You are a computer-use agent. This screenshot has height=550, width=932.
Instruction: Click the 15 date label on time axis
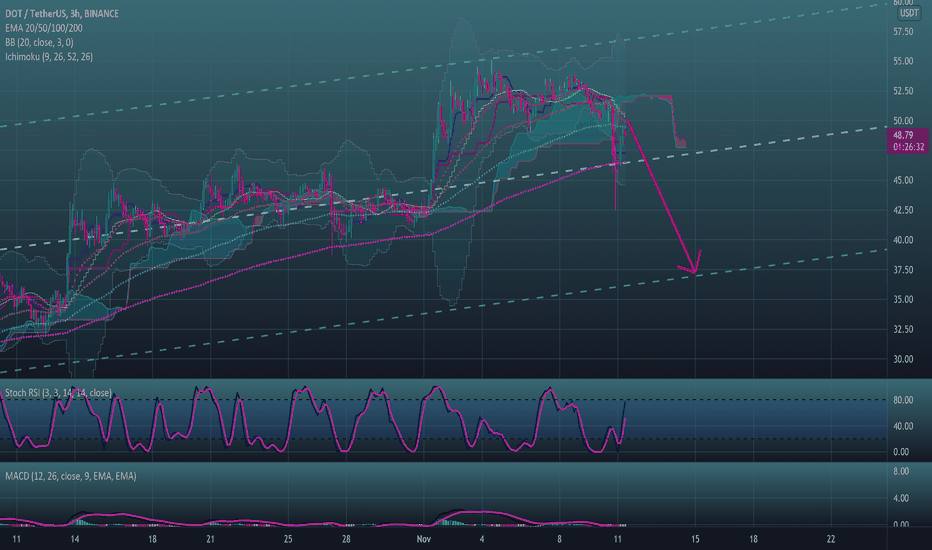point(695,539)
